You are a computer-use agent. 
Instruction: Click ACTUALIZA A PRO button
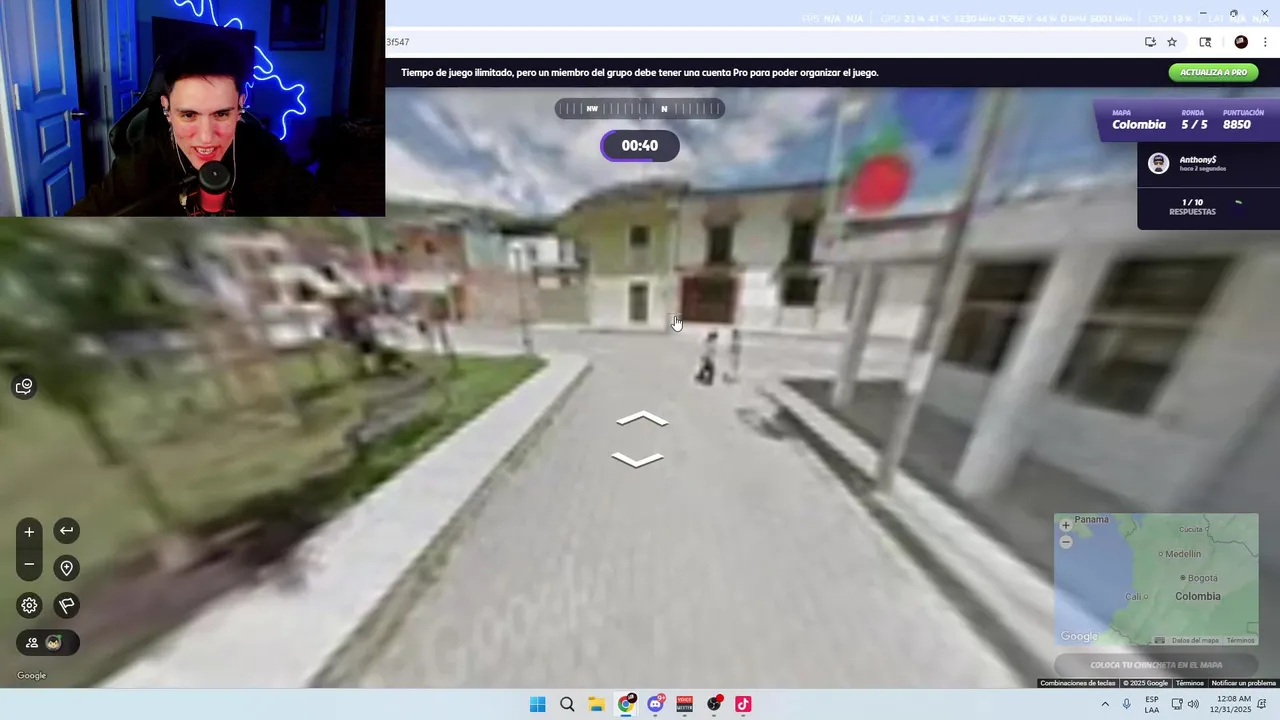pos(1213,72)
